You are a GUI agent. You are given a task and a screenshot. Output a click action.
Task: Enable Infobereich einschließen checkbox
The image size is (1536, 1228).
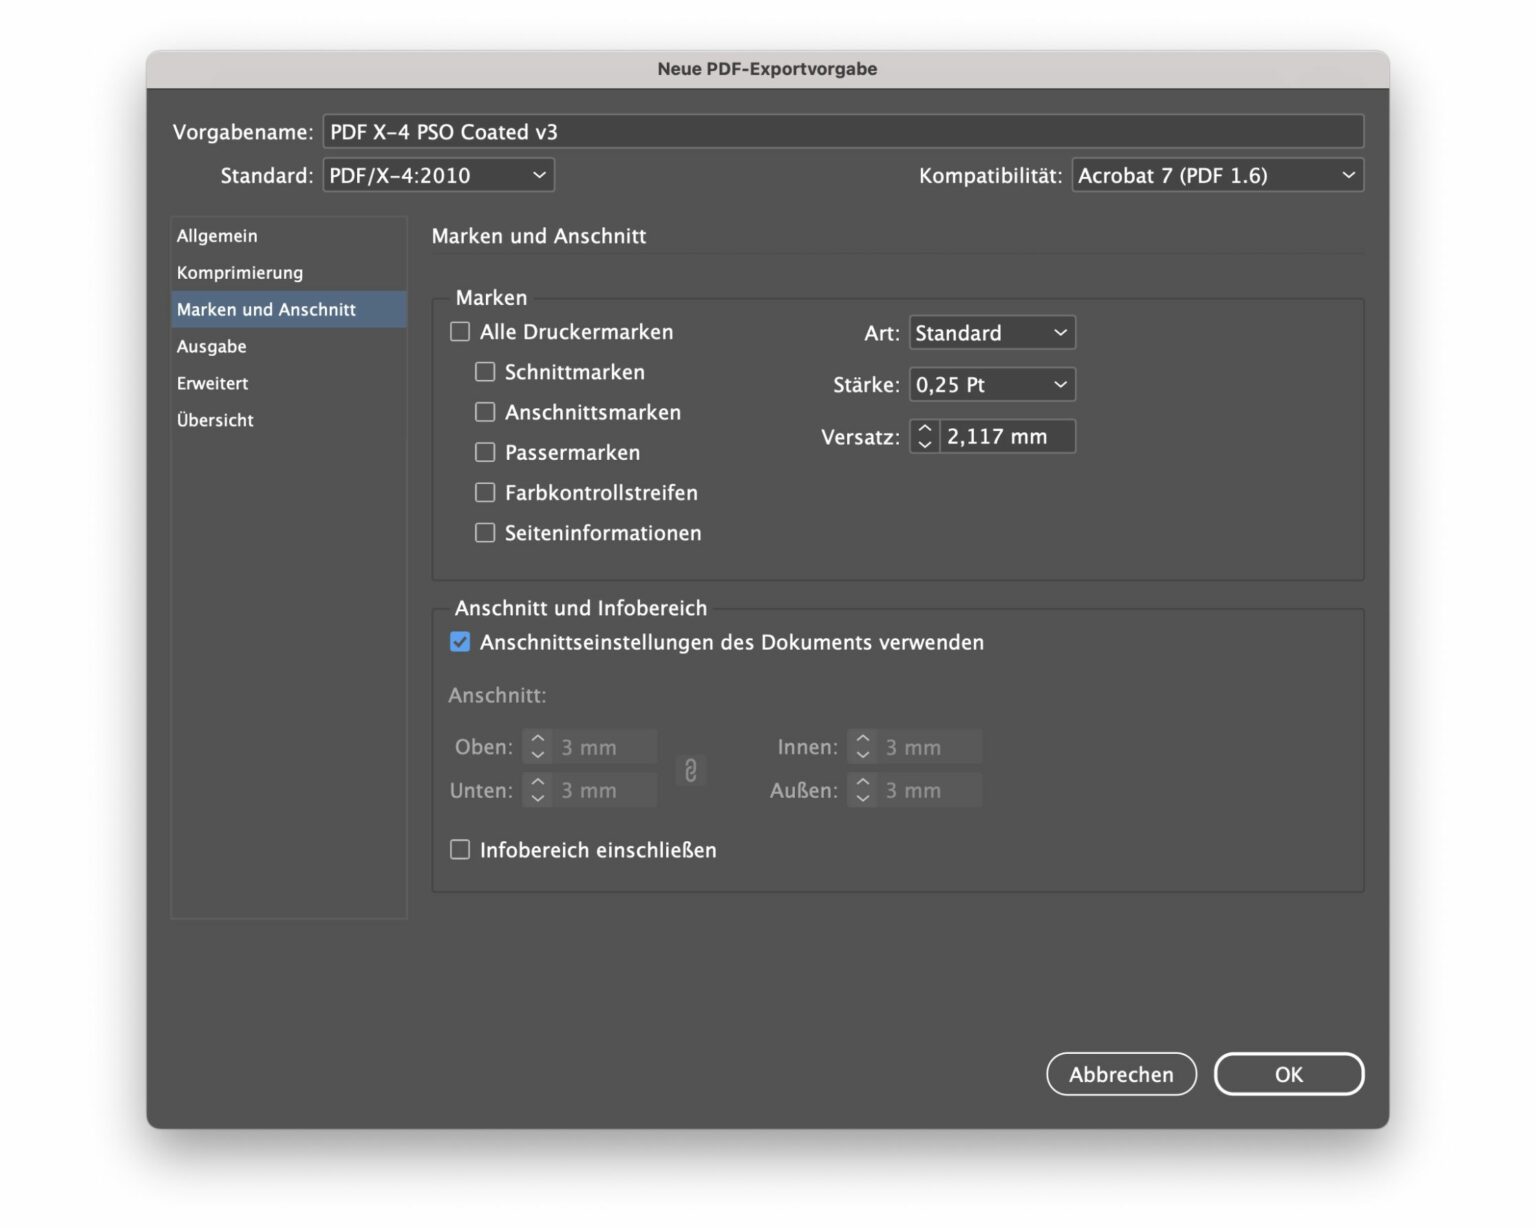point(460,850)
